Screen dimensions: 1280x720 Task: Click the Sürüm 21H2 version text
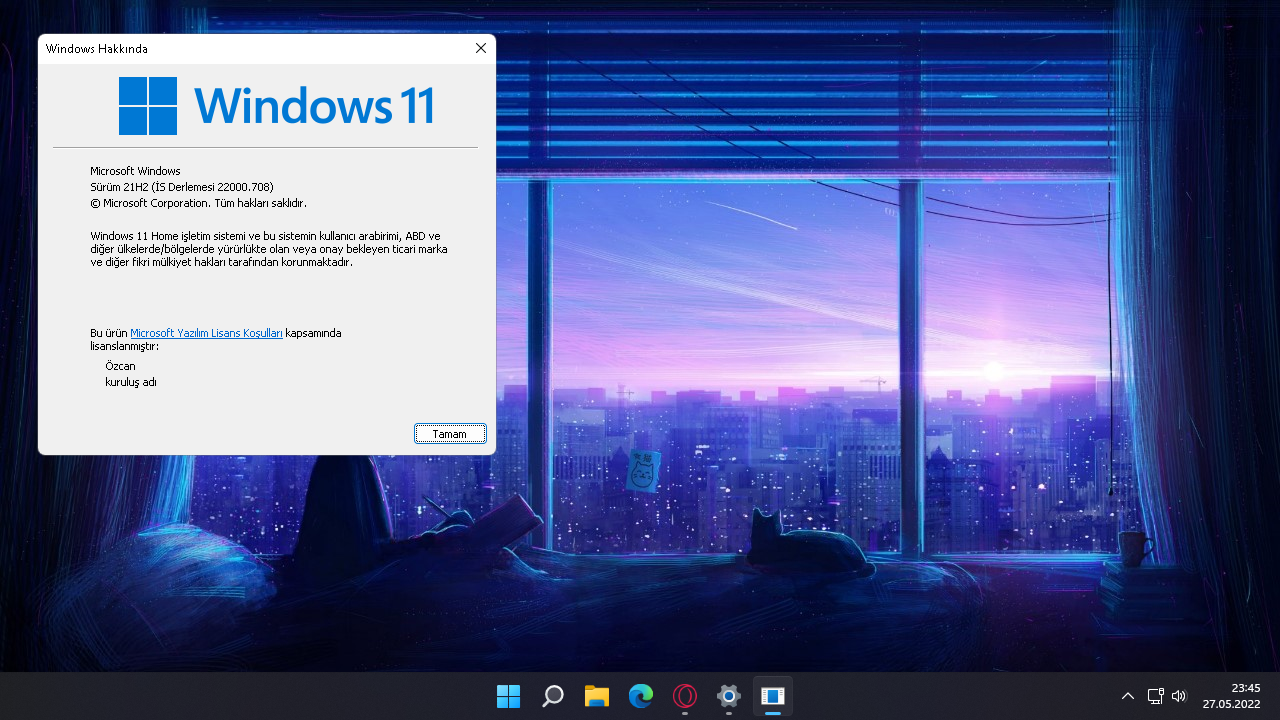pos(181,186)
